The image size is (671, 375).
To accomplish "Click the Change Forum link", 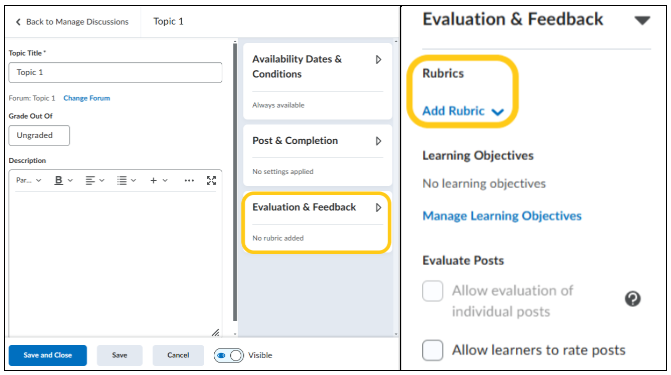I will pos(87,98).
